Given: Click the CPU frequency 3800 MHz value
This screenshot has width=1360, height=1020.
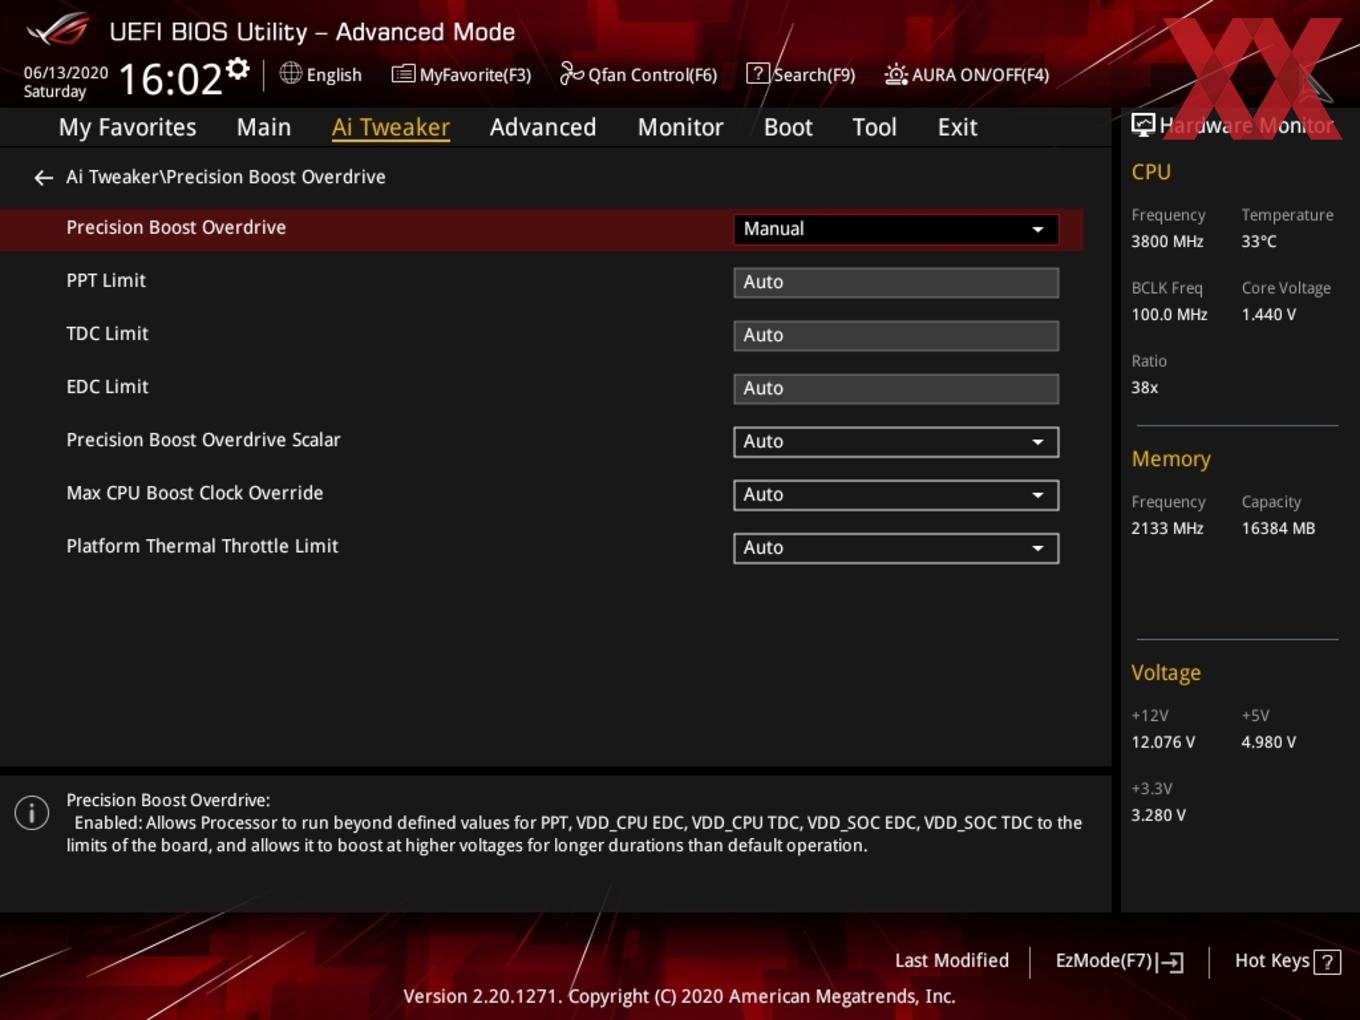Looking at the screenshot, I should [1167, 242].
